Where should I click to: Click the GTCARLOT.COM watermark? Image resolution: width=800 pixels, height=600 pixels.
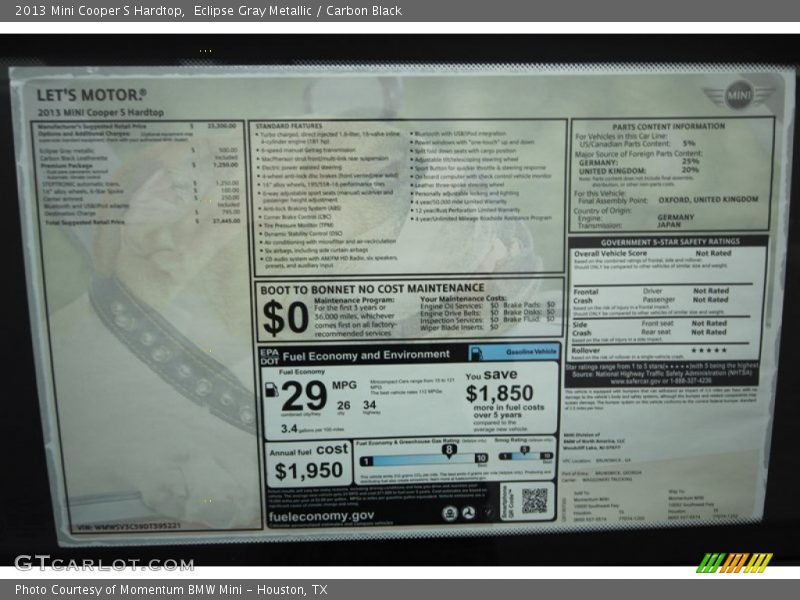103,563
